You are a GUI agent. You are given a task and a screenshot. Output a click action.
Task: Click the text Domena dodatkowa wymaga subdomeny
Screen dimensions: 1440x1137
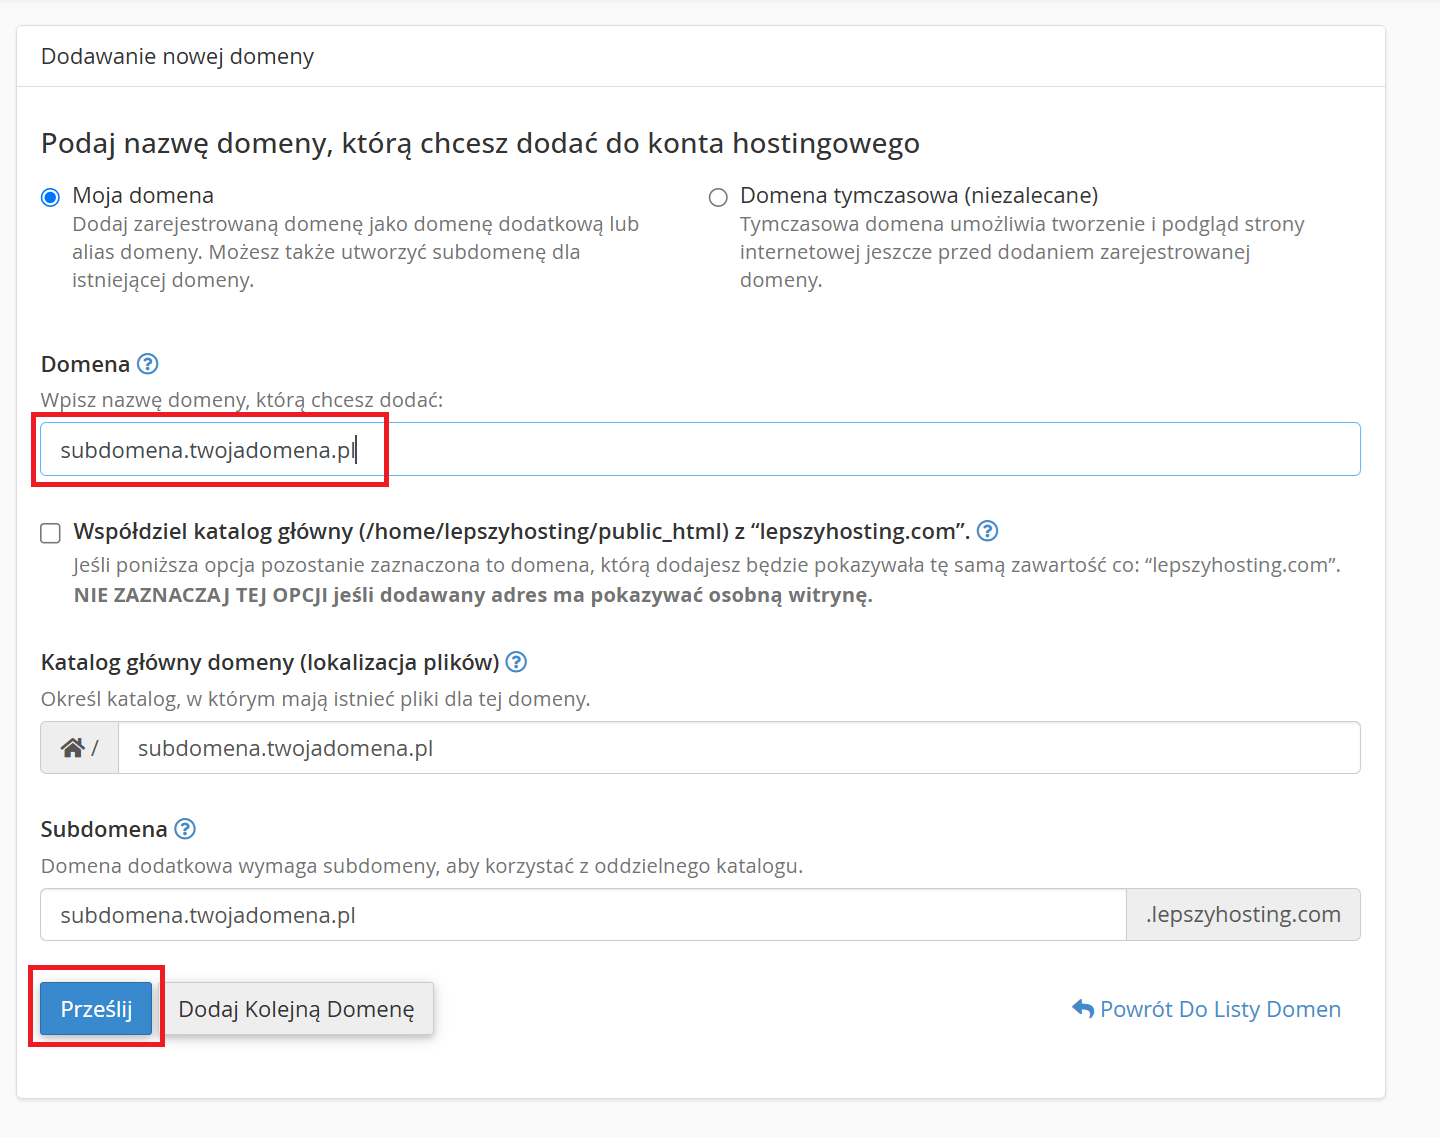tap(422, 866)
